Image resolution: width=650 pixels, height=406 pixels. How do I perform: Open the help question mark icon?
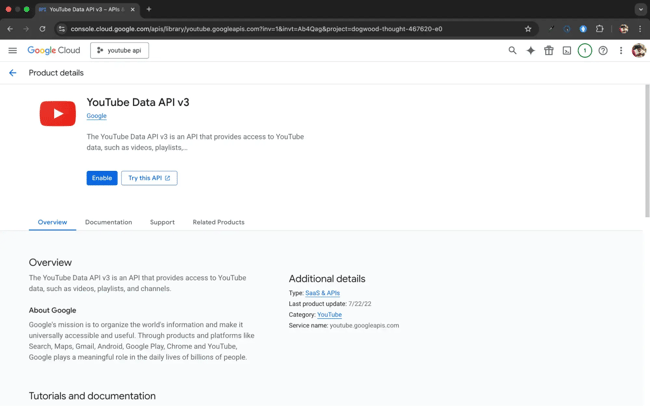(603, 50)
